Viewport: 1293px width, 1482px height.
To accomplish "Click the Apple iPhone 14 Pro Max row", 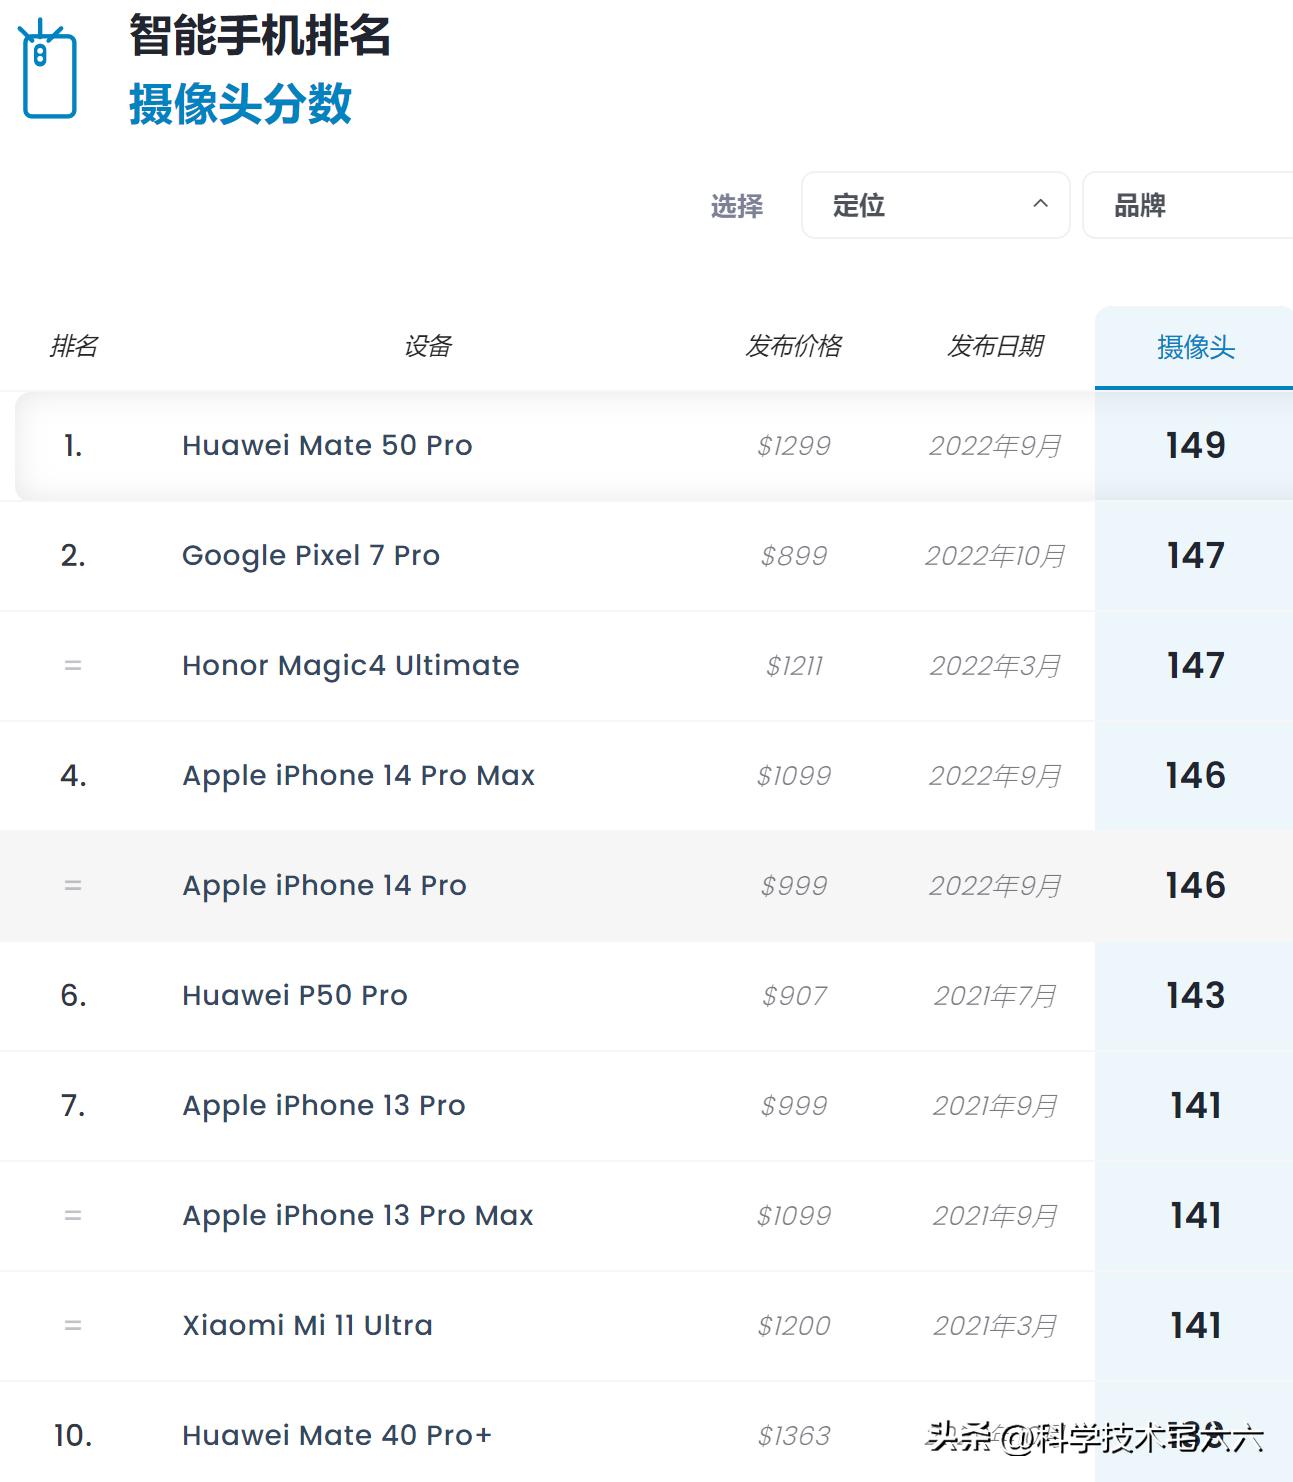I will click(x=357, y=775).
